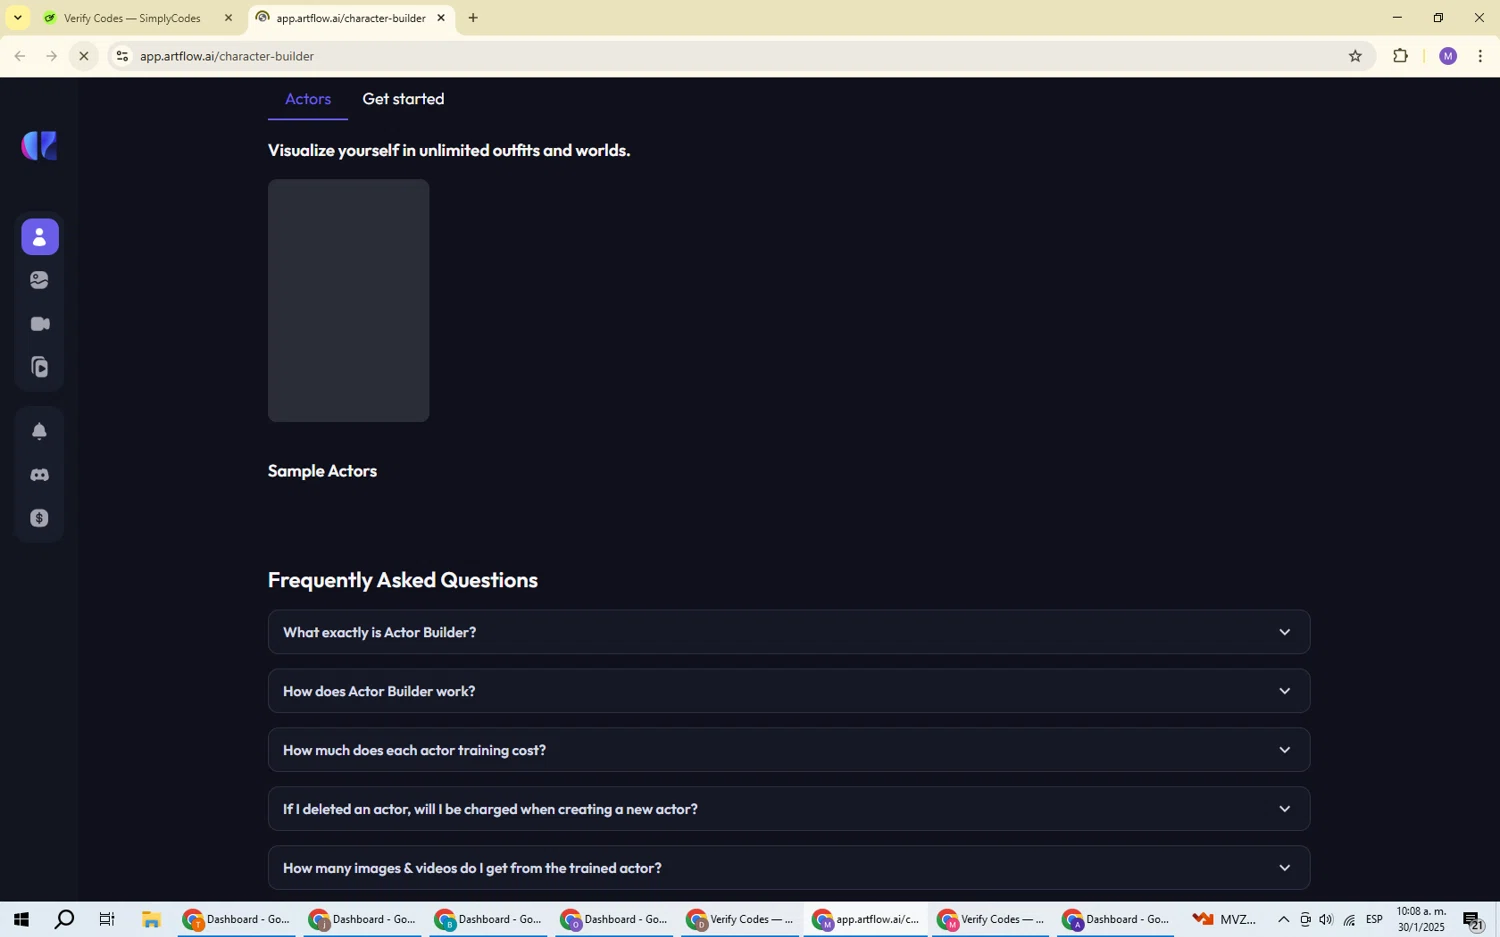The image size is (1500, 937).
Task: Open the Action Center notifications icon
Action: tap(1474, 920)
